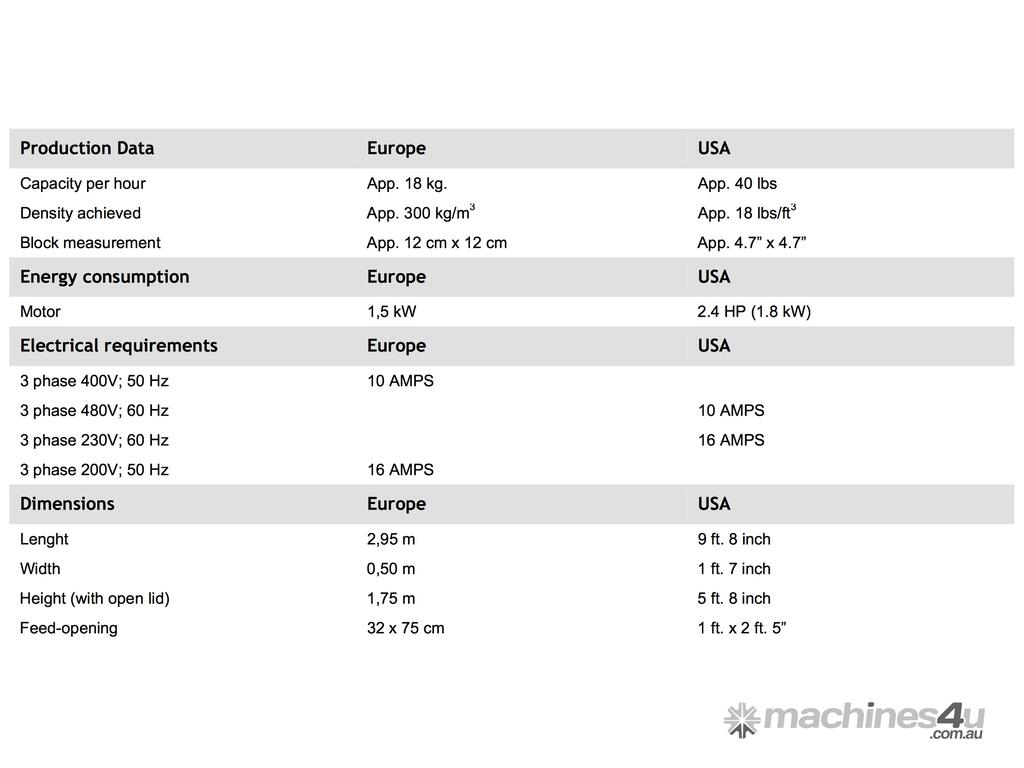This screenshot has height=768, width=1024.
Task: Click the Capacity per hour row label
Action: click(83, 183)
